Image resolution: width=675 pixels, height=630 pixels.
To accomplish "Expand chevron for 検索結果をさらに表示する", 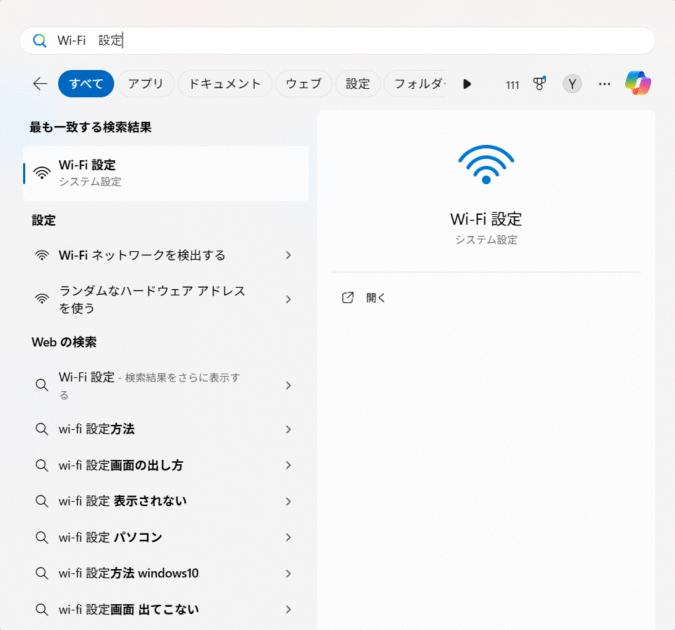I will pos(288,385).
